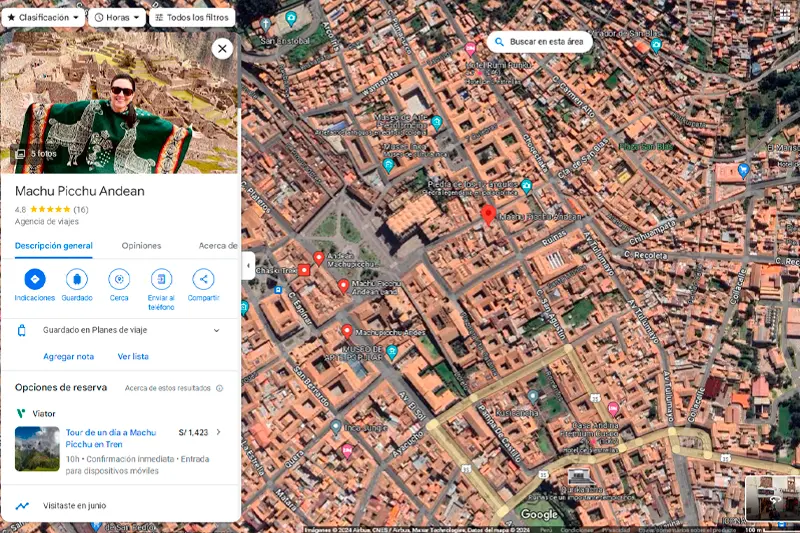The height and width of the screenshot is (533, 800).
Task: Close the Machu Picchu Andean place panel
Action: point(222,48)
